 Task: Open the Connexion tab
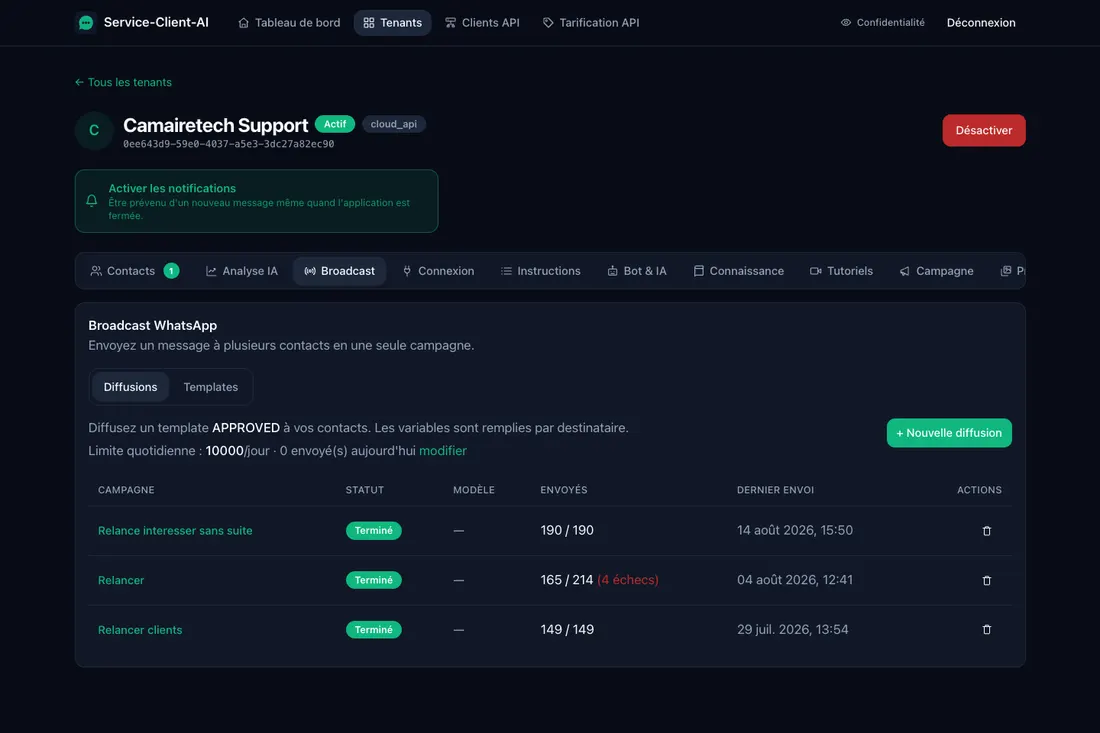(438, 271)
